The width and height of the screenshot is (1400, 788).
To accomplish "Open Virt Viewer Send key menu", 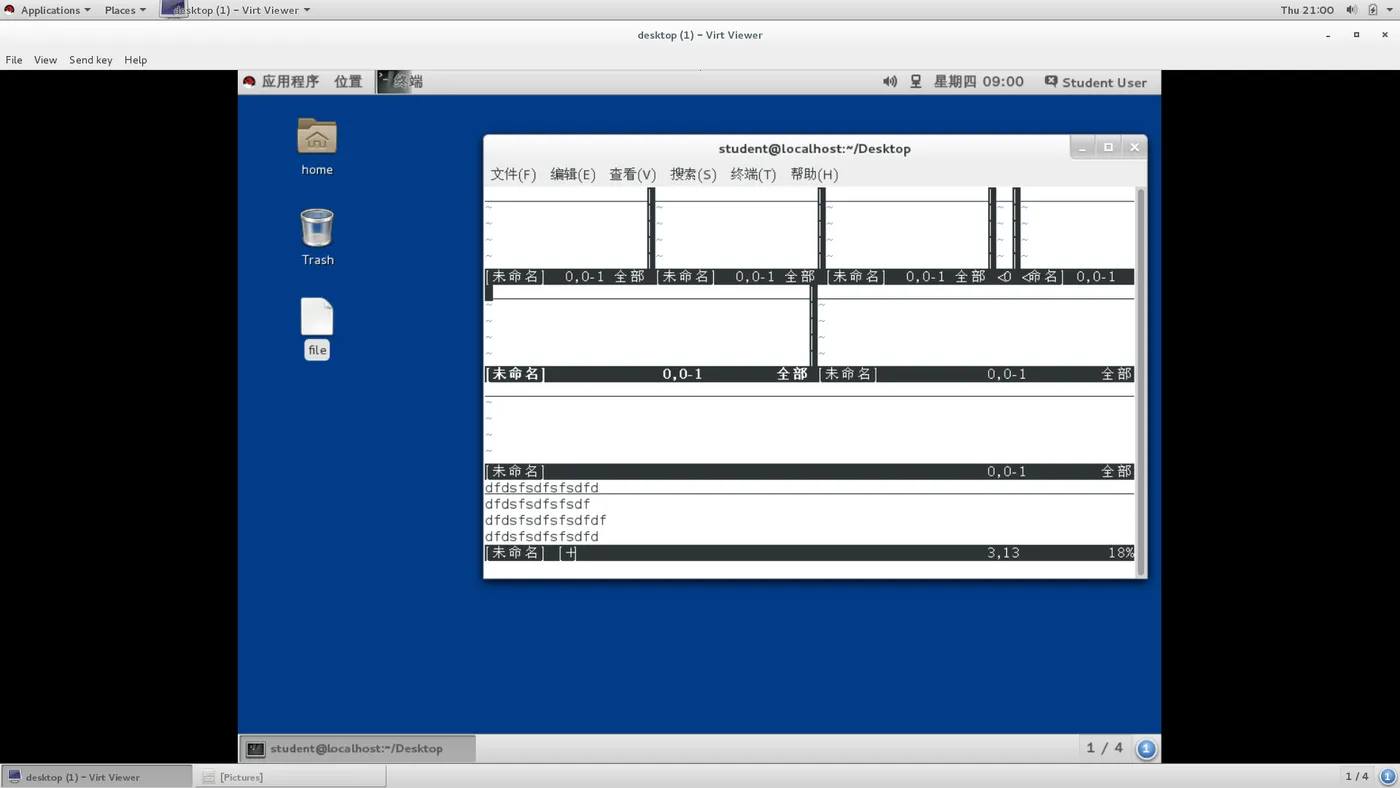I will pyautogui.click(x=91, y=60).
